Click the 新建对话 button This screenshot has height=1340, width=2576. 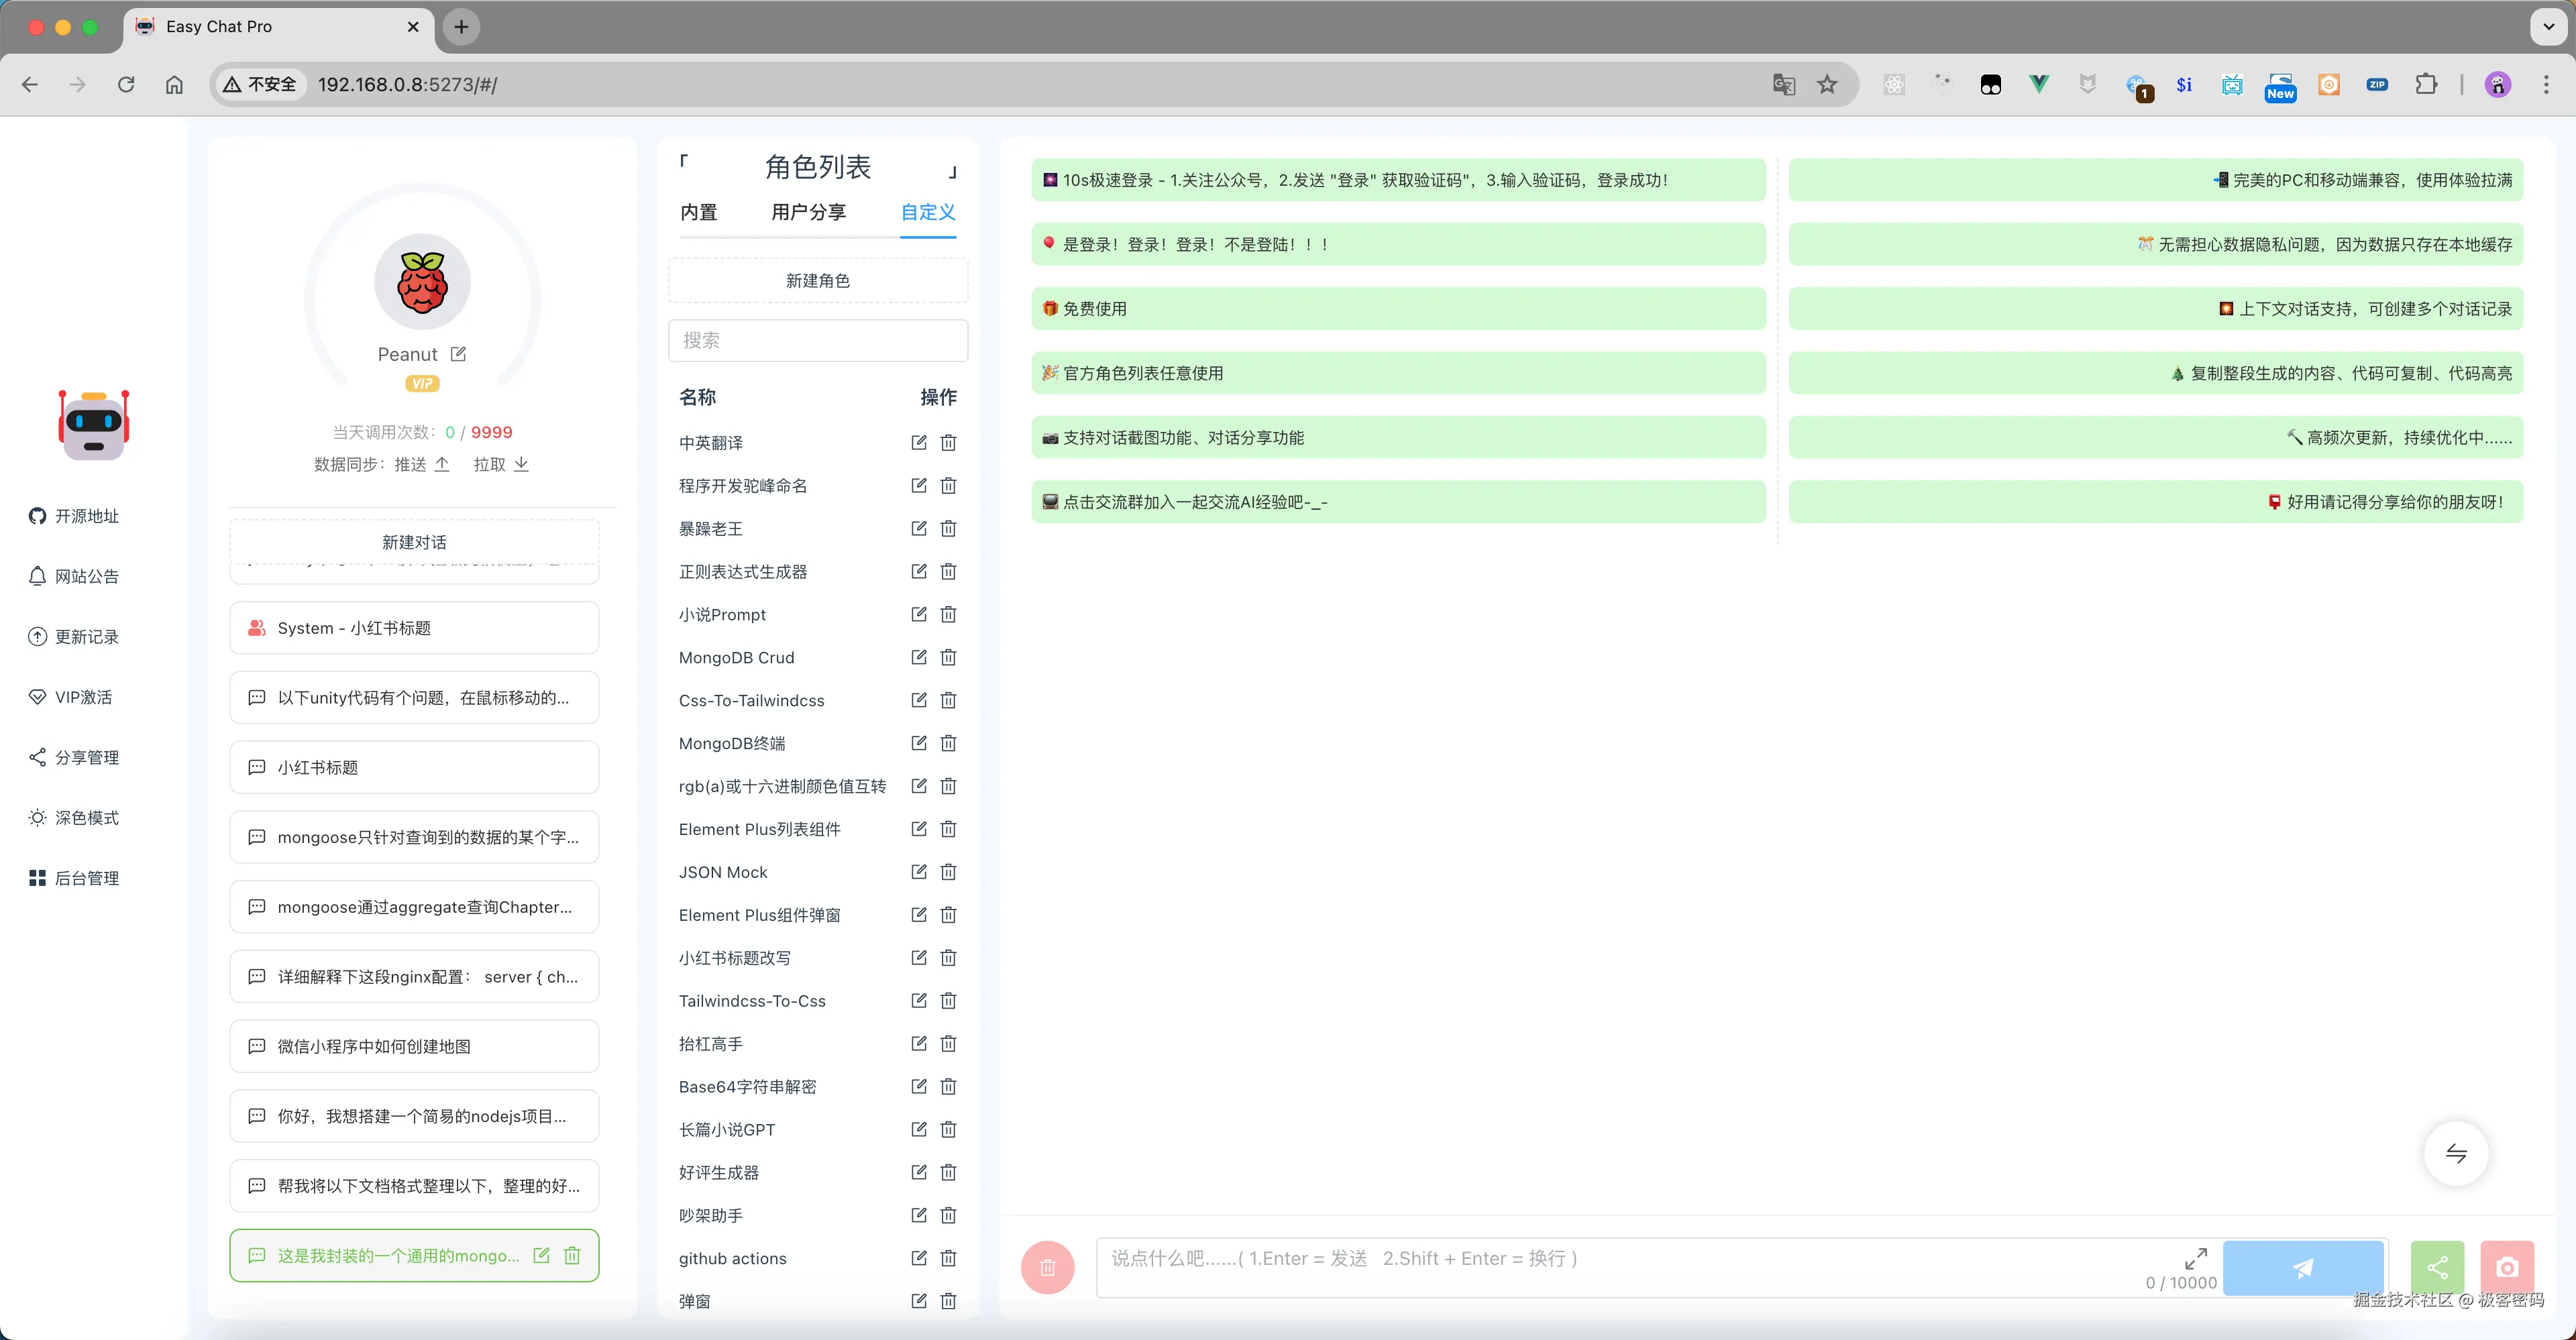click(414, 542)
